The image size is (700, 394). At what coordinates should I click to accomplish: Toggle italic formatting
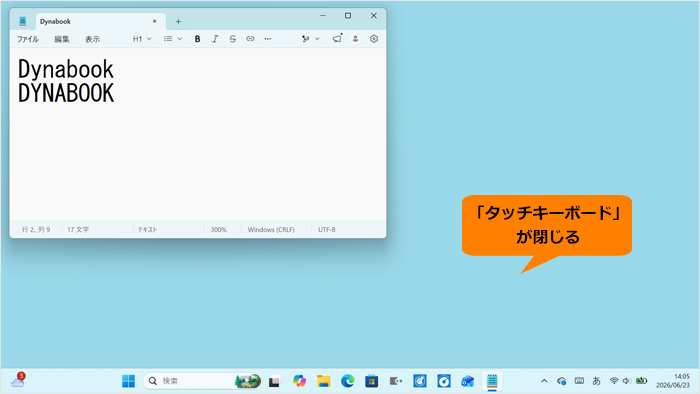(x=215, y=39)
